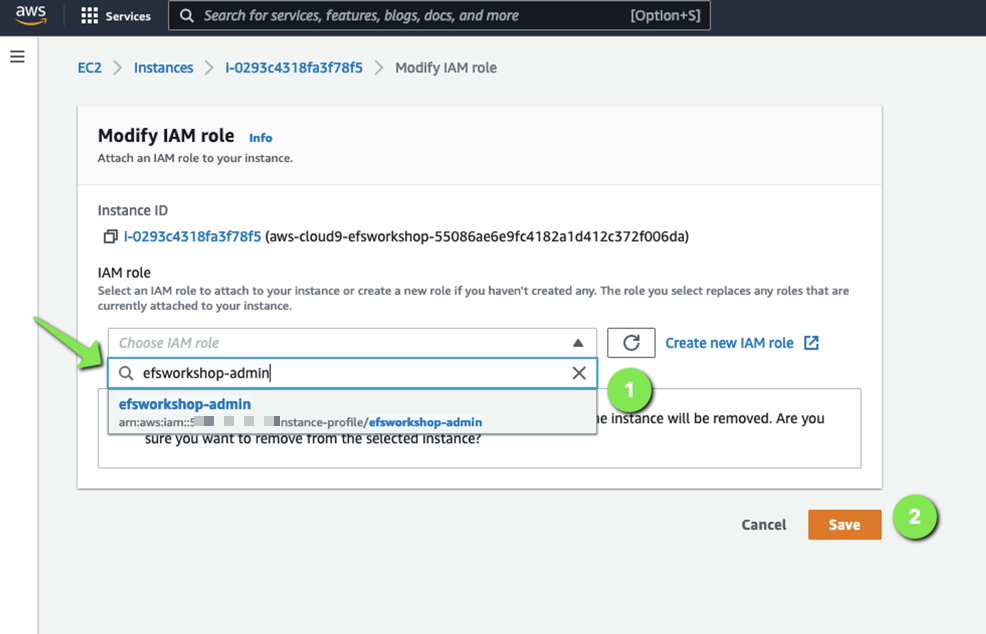Screen dimensions: 986x634
Task: Click the AWS logo home icon
Action: point(31,15)
